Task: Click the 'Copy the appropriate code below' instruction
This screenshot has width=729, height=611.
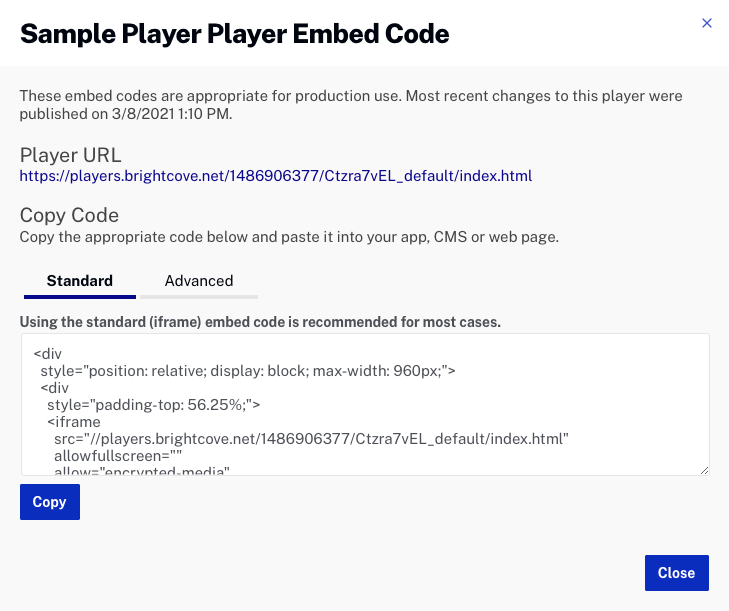Action: (289, 237)
